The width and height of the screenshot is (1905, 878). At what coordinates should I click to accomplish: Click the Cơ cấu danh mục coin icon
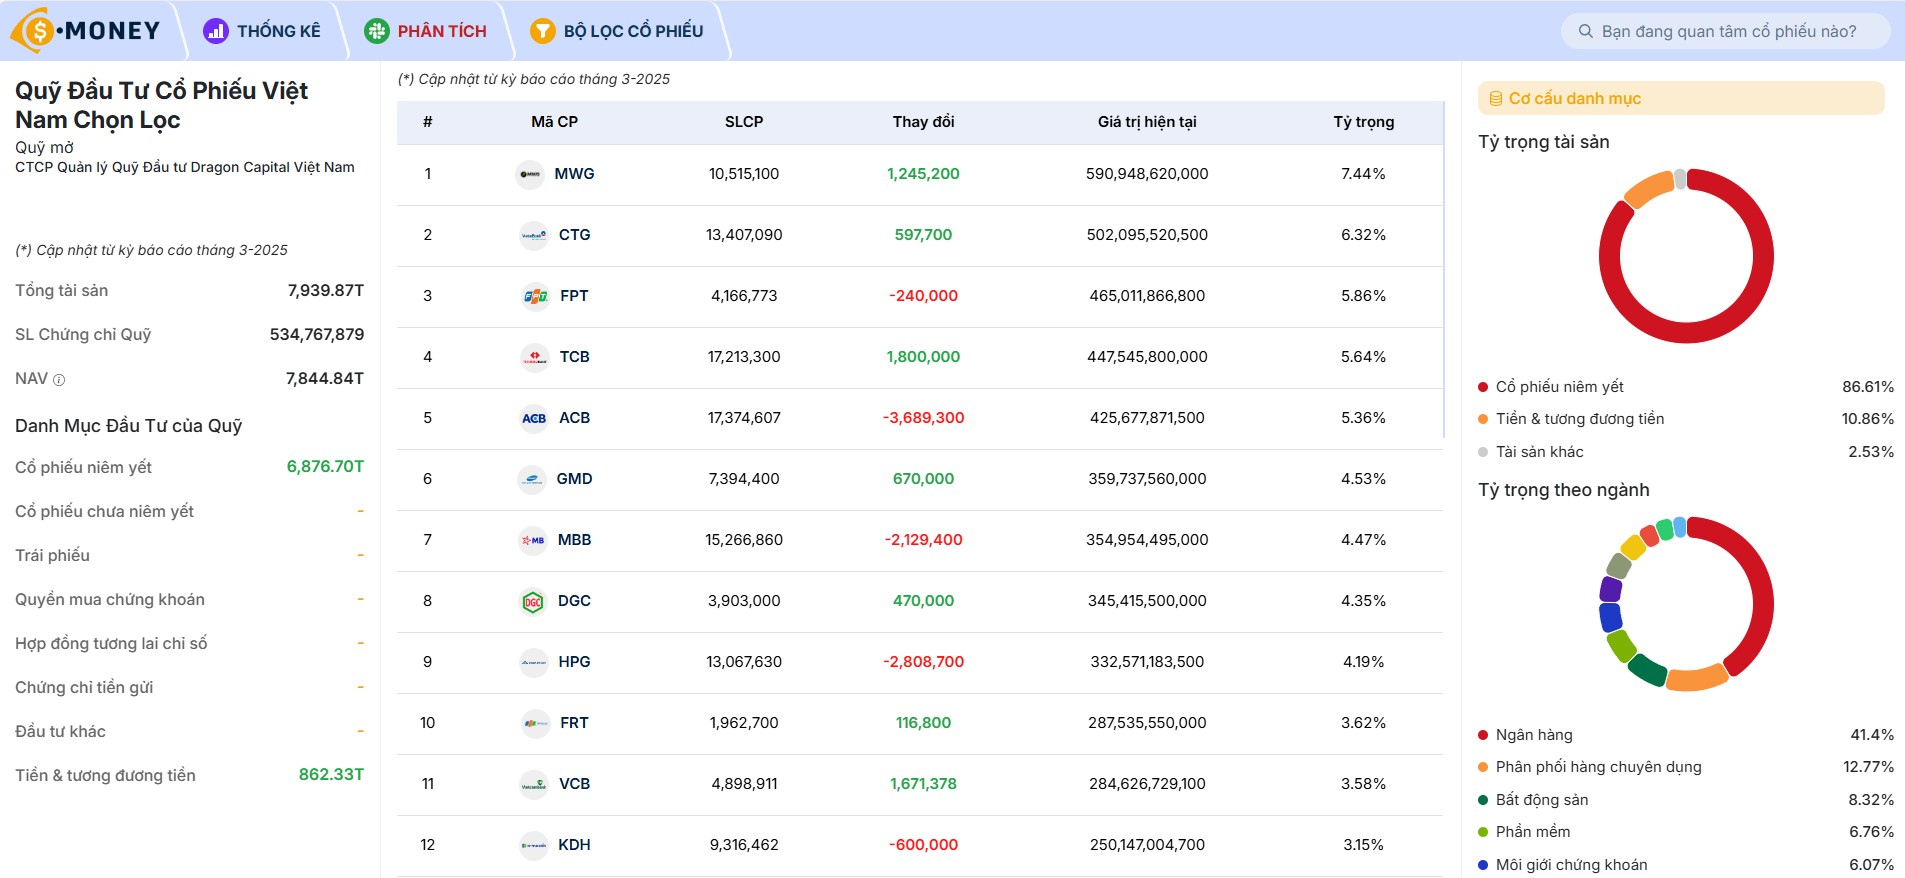[1496, 99]
